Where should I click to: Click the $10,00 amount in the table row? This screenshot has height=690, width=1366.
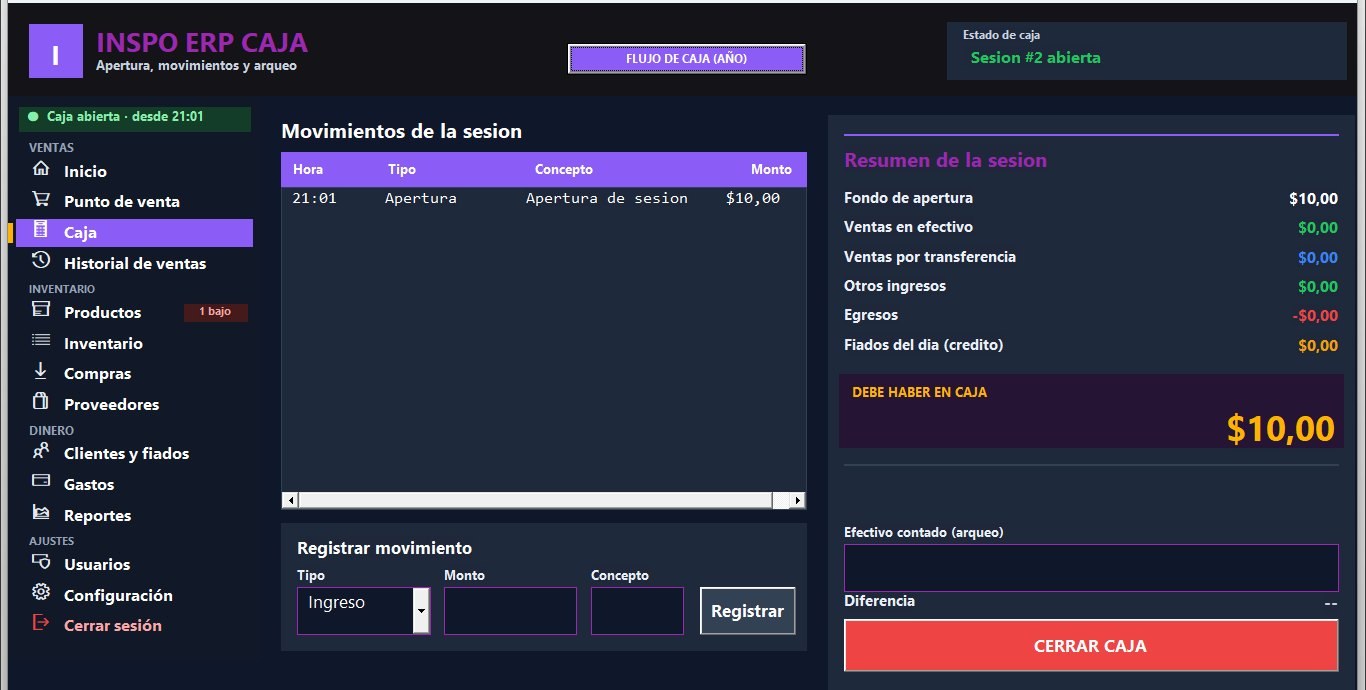(753, 198)
